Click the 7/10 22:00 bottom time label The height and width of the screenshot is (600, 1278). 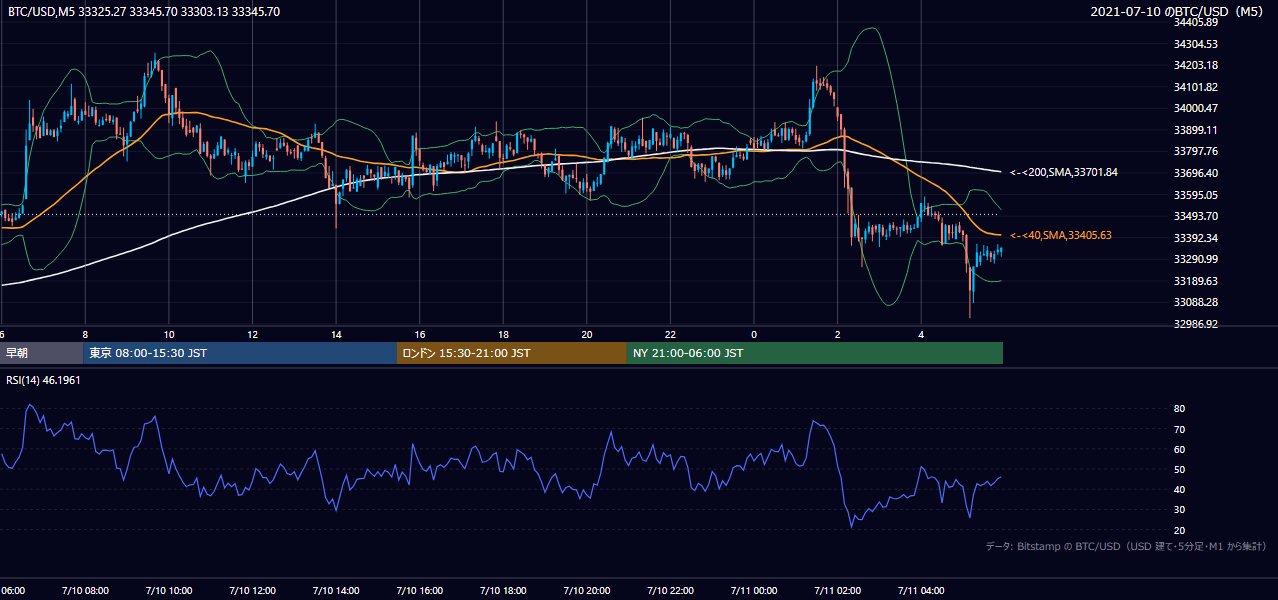[670, 590]
